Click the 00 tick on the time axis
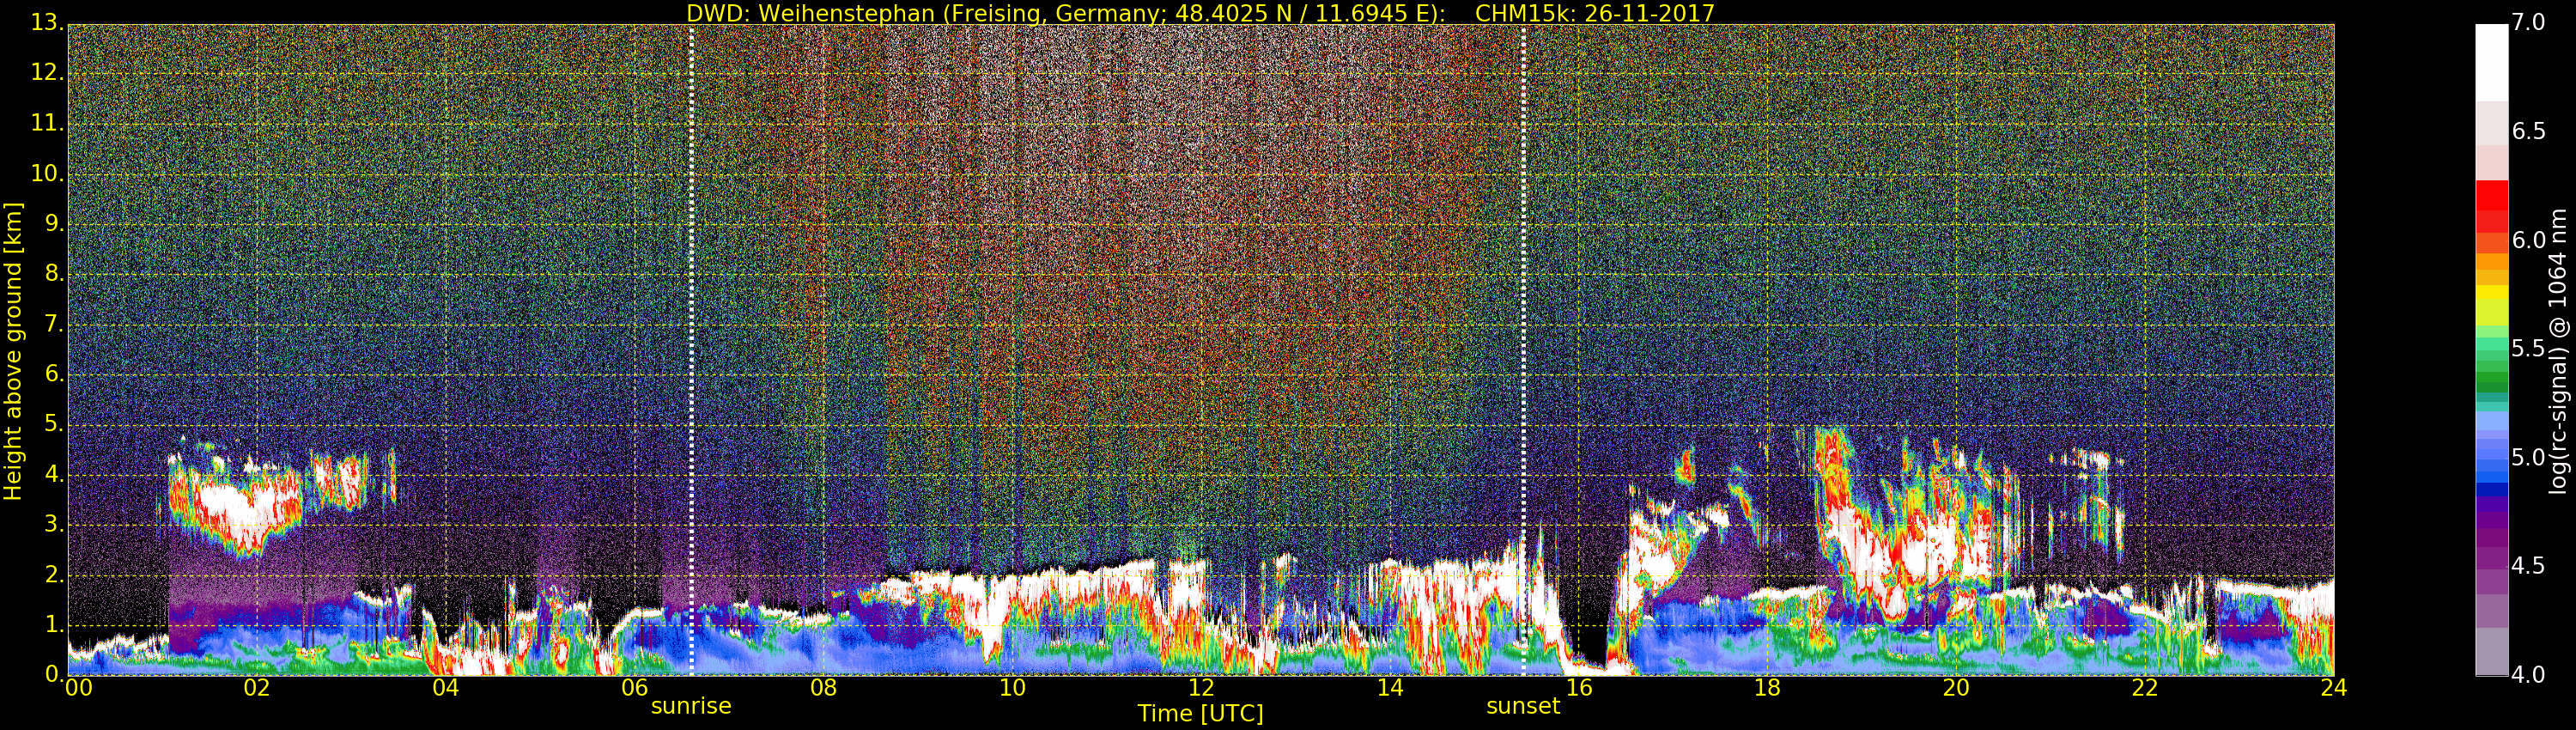 pos(78,688)
